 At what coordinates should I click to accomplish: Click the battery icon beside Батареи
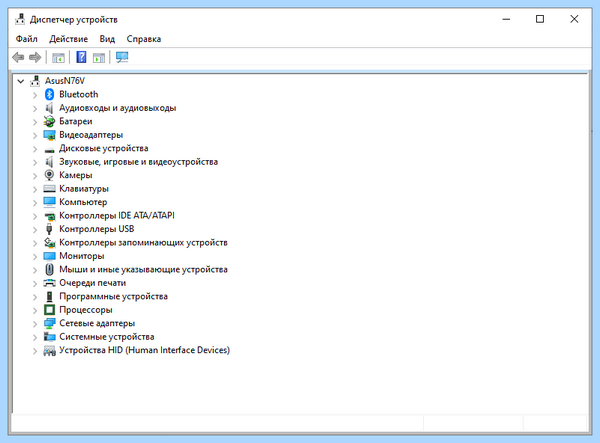(x=49, y=121)
